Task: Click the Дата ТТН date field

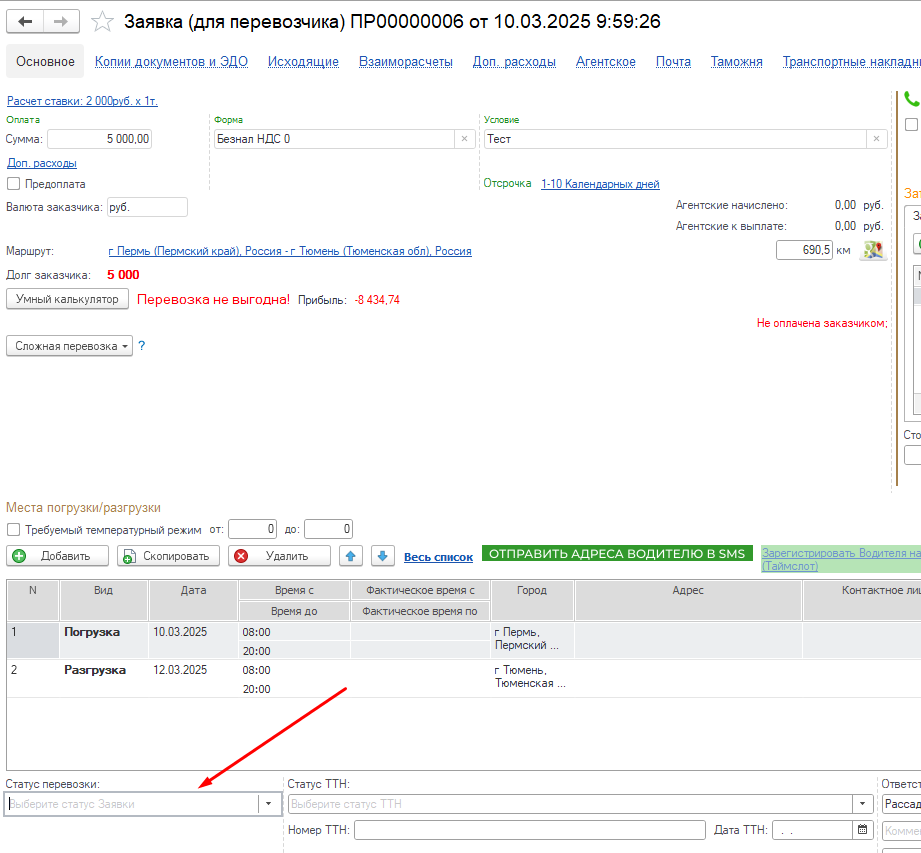Action: [x=813, y=830]
